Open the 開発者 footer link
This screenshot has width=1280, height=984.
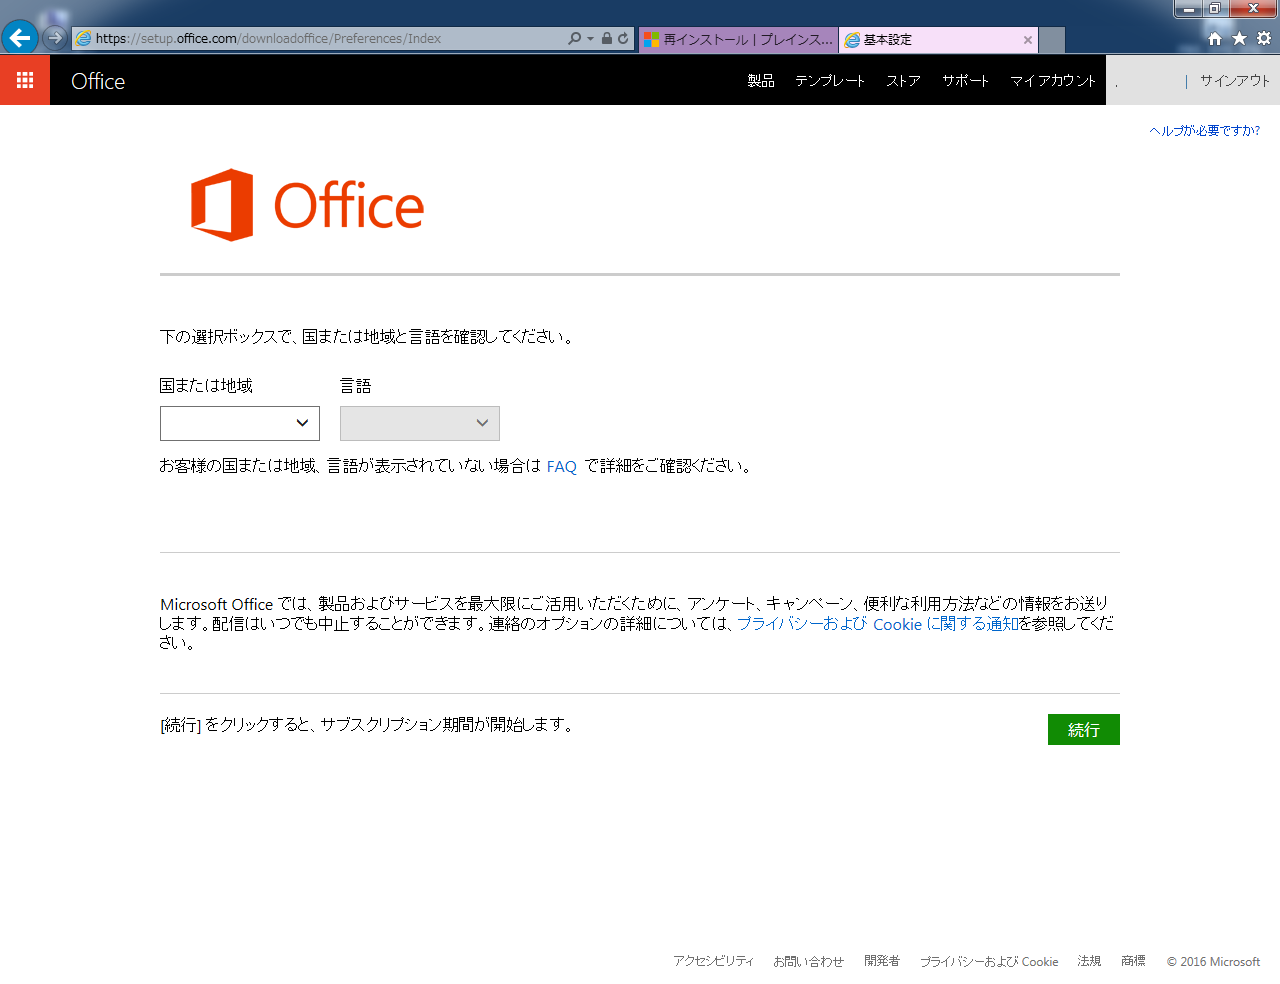[x=882, y=961]
